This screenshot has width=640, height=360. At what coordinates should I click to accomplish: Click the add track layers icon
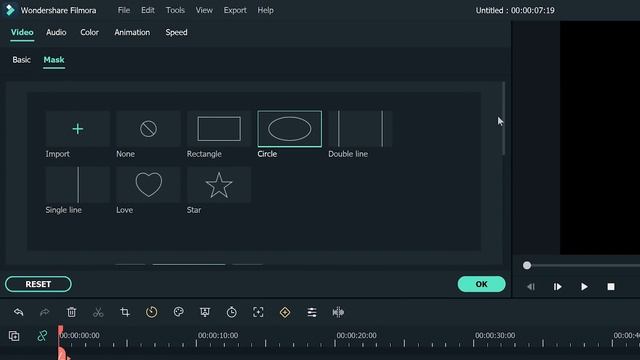click(14, 336)
